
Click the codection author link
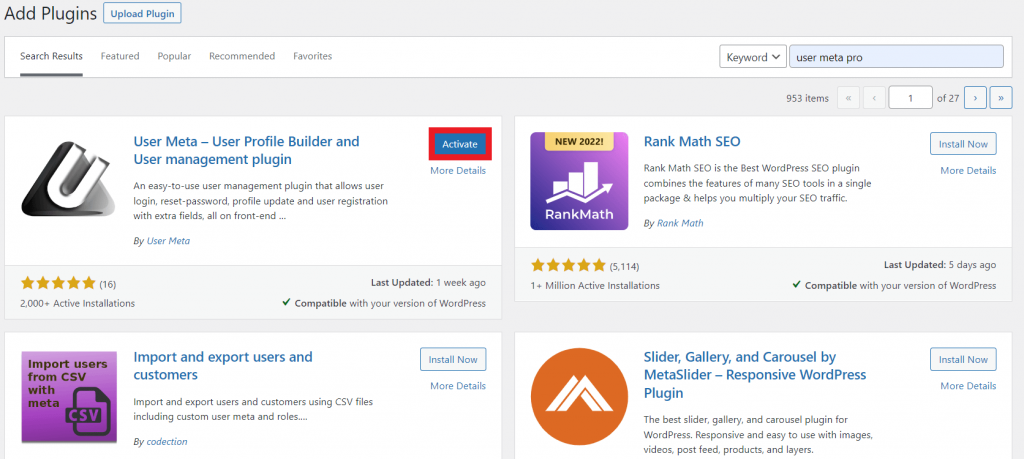click(166, 441)
